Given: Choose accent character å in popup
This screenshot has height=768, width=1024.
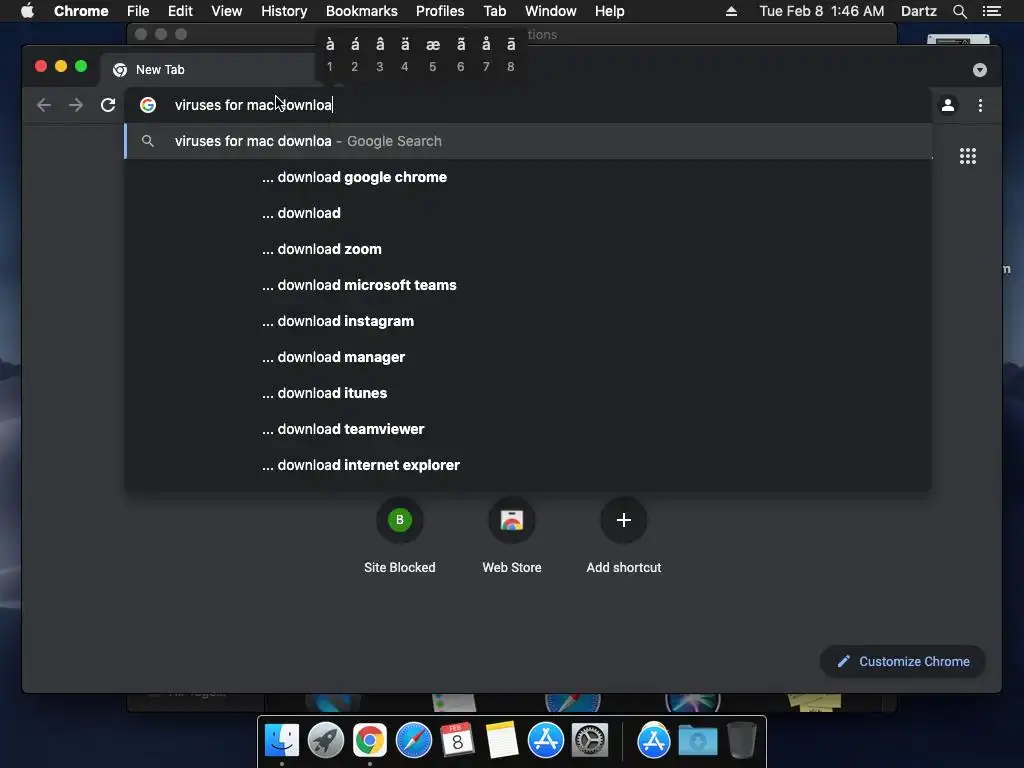Looking at the screenshot, I should [x=486, y=54].
